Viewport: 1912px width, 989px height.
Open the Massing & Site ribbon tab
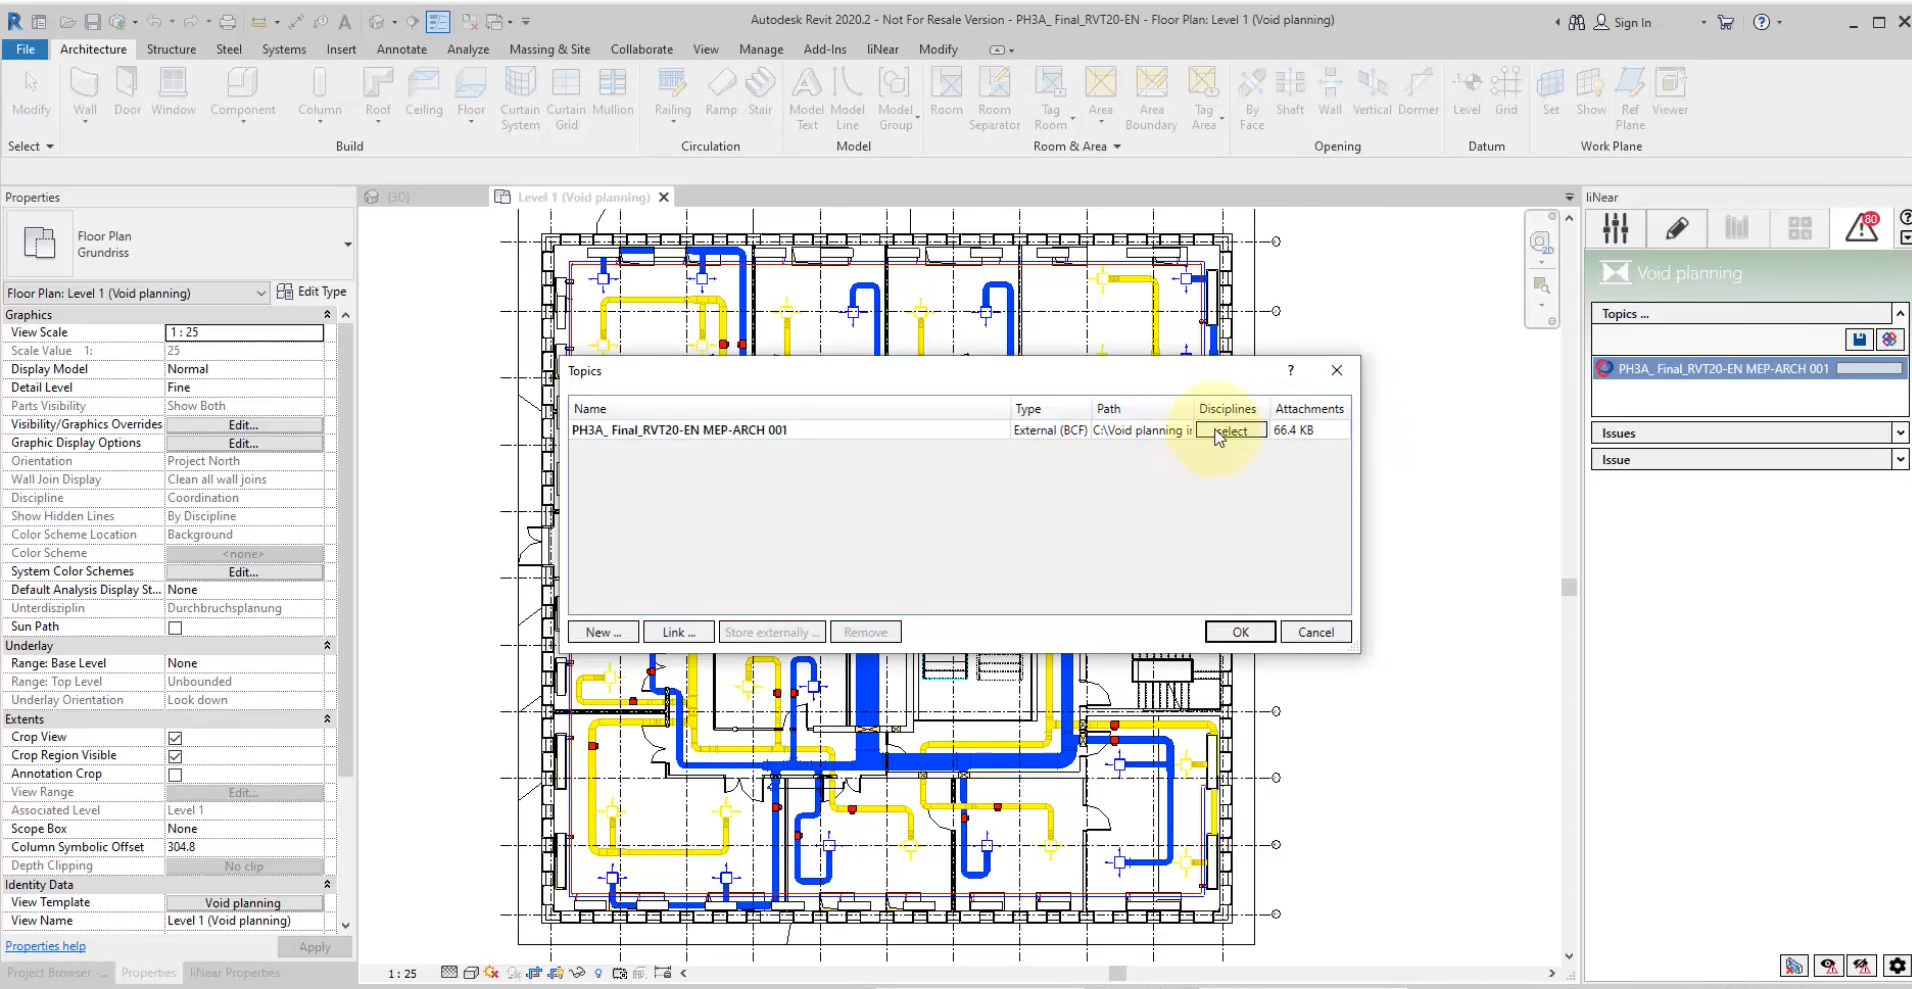point(549,49)
